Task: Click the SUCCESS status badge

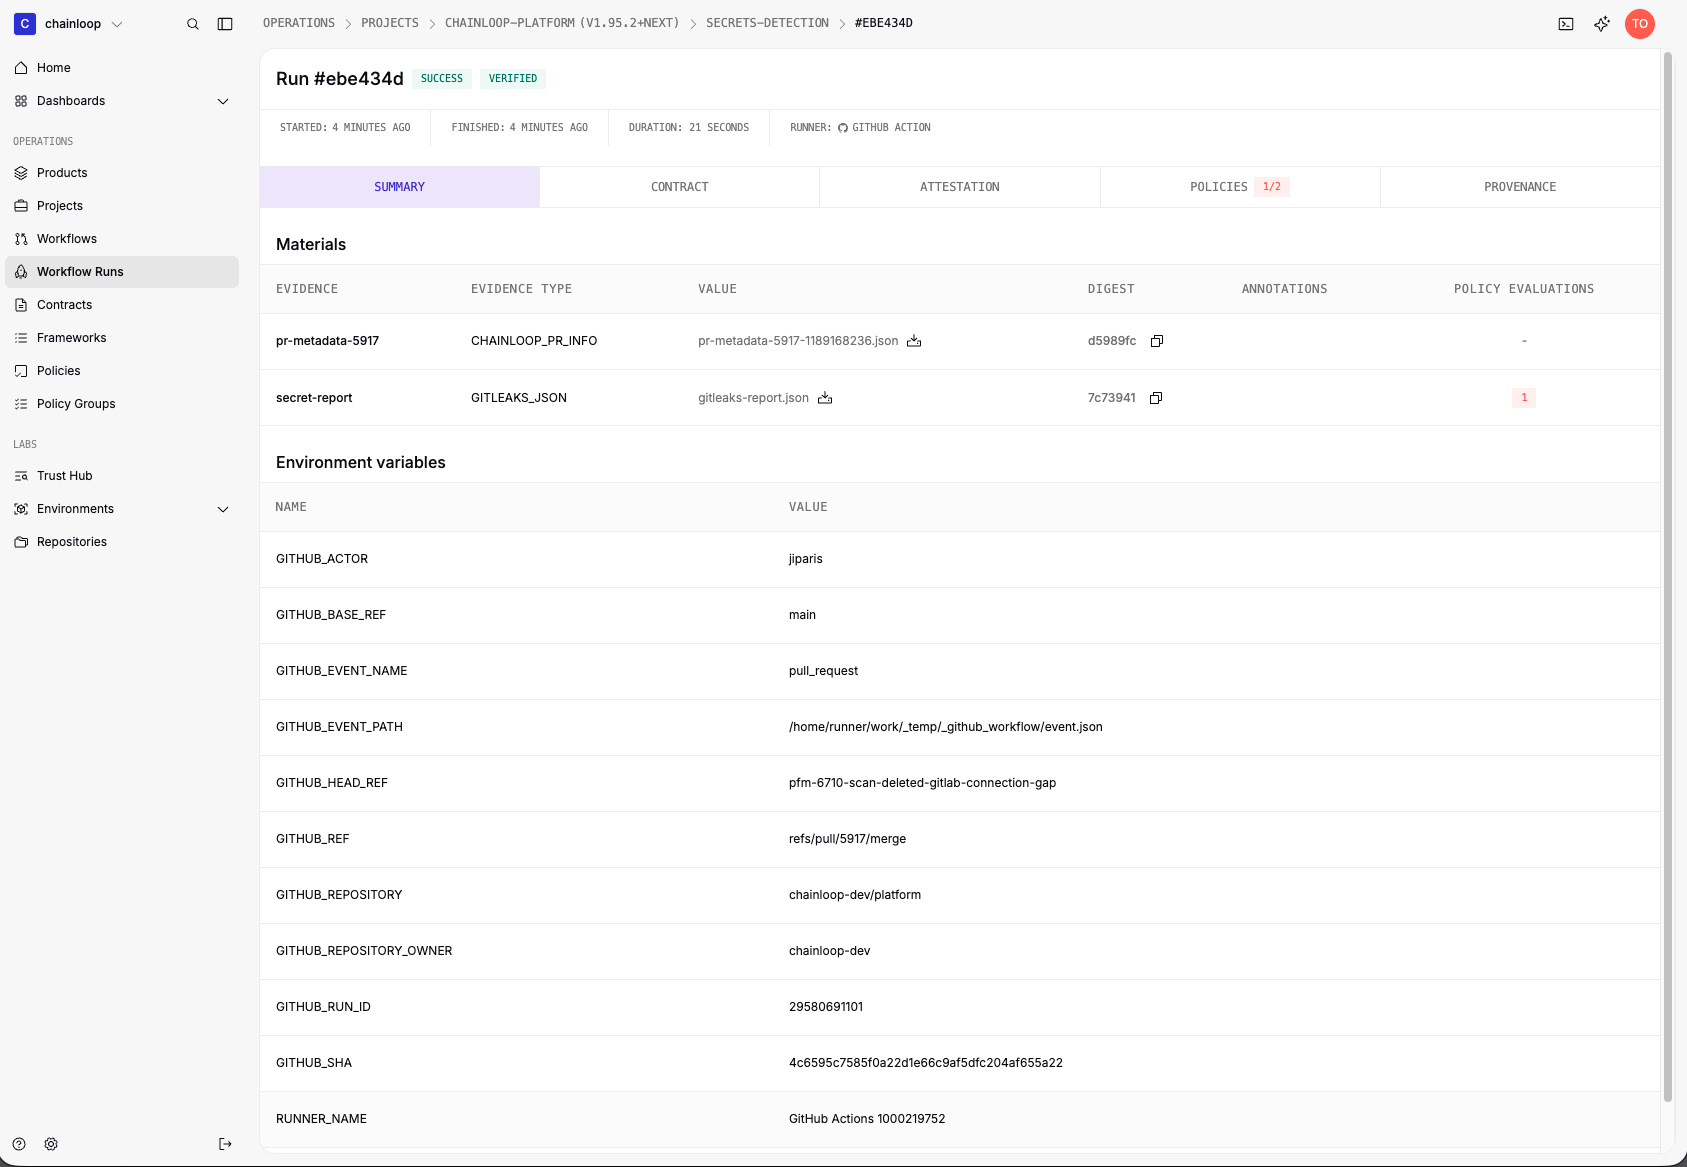Action: [x=442, y=78]
